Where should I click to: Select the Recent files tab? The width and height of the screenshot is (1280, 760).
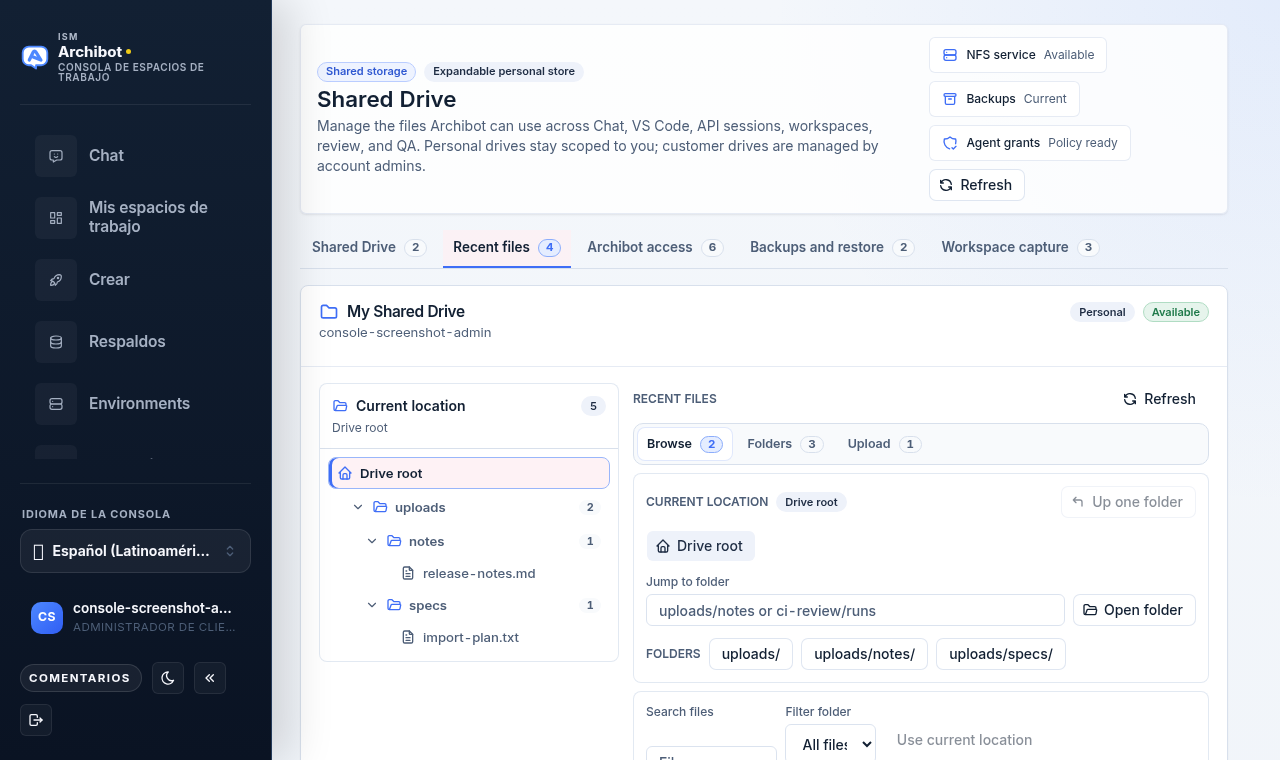(507, 247)
